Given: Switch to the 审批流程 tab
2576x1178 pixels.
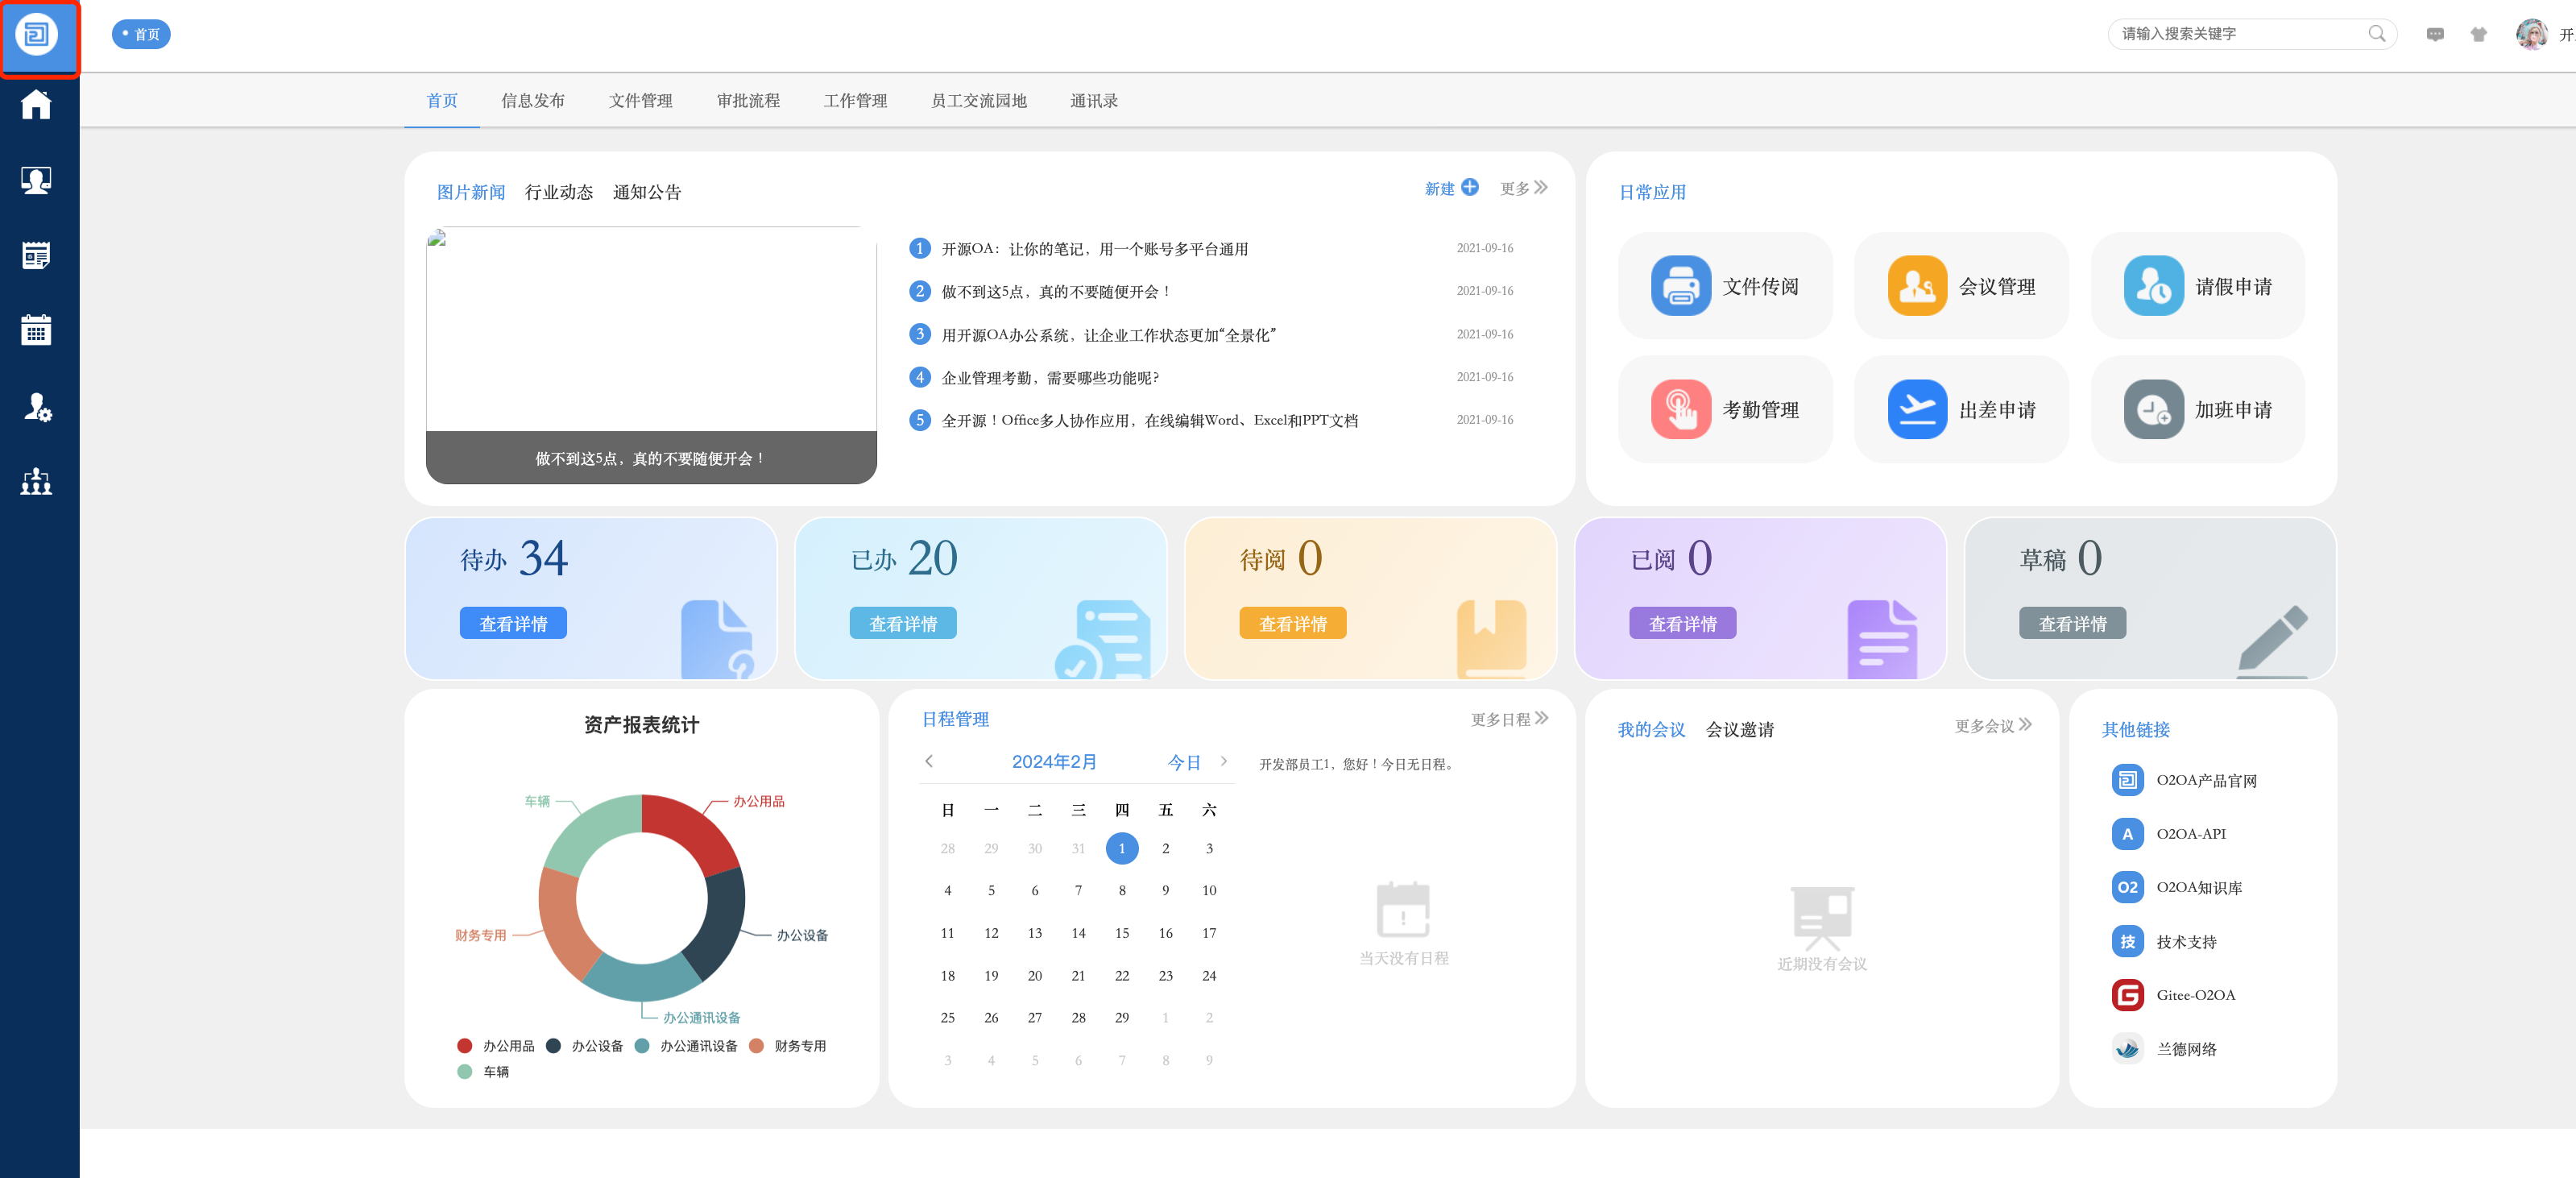Looking at the screenshot, I should click(747, 100).
